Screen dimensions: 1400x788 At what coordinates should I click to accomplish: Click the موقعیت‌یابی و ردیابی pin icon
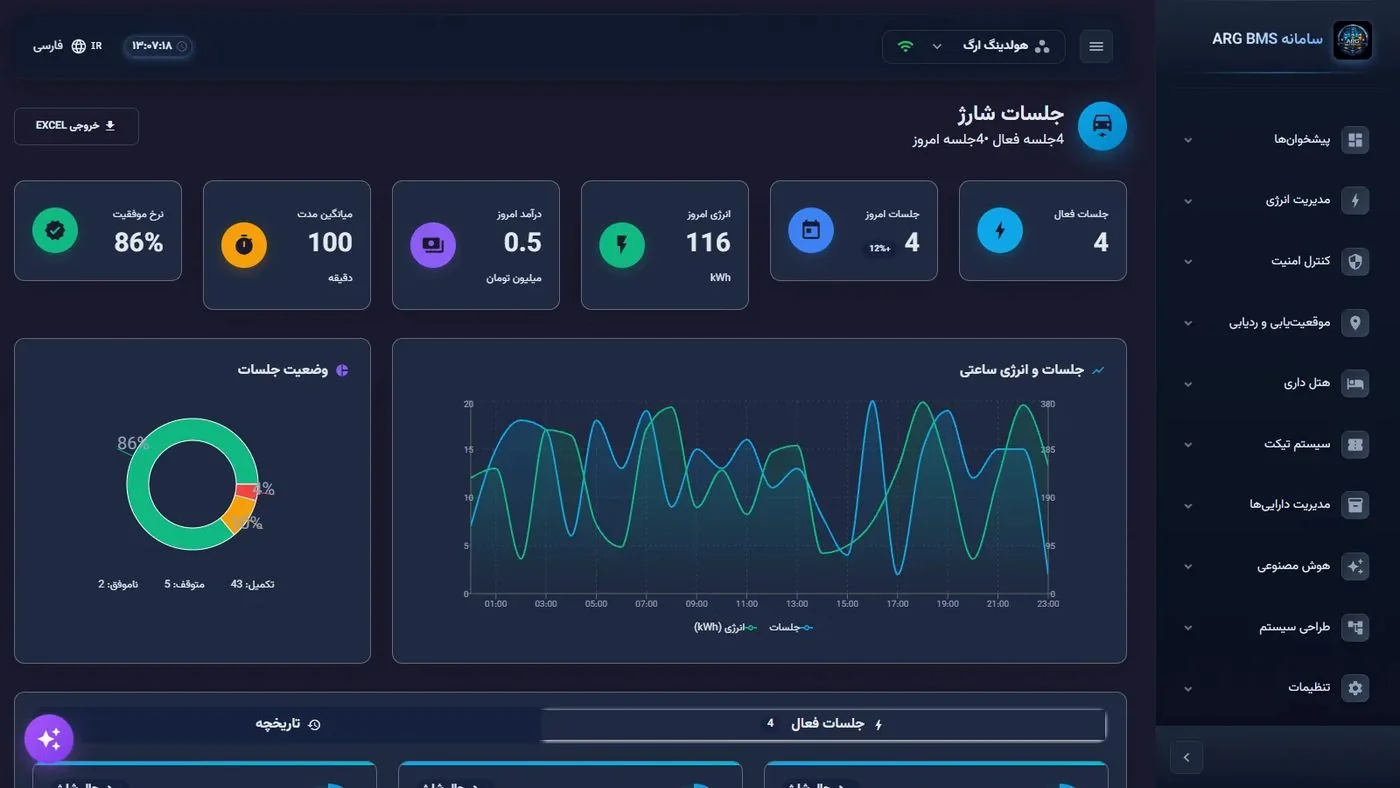click(x=1355, y=323)
